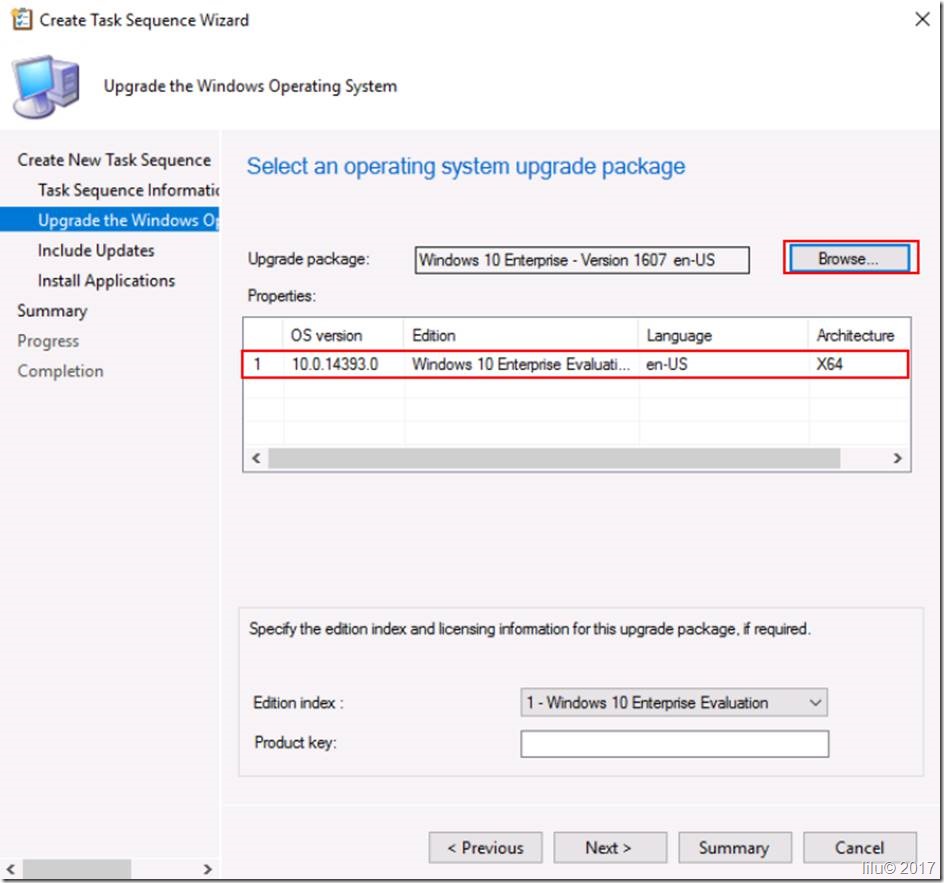The image size is (944, 883).
Task: Select the 10.0.14393.0 OS version cell
Action: click(335, 364)
